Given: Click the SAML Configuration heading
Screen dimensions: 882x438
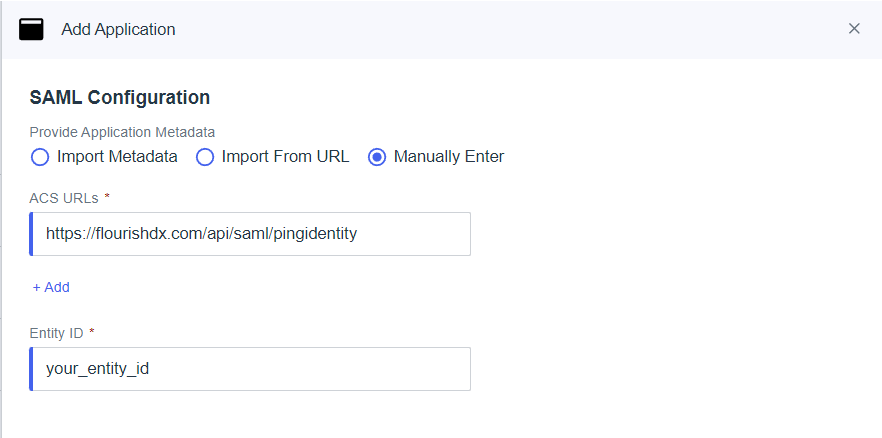Looking at the screenshot, I should 120,97.
